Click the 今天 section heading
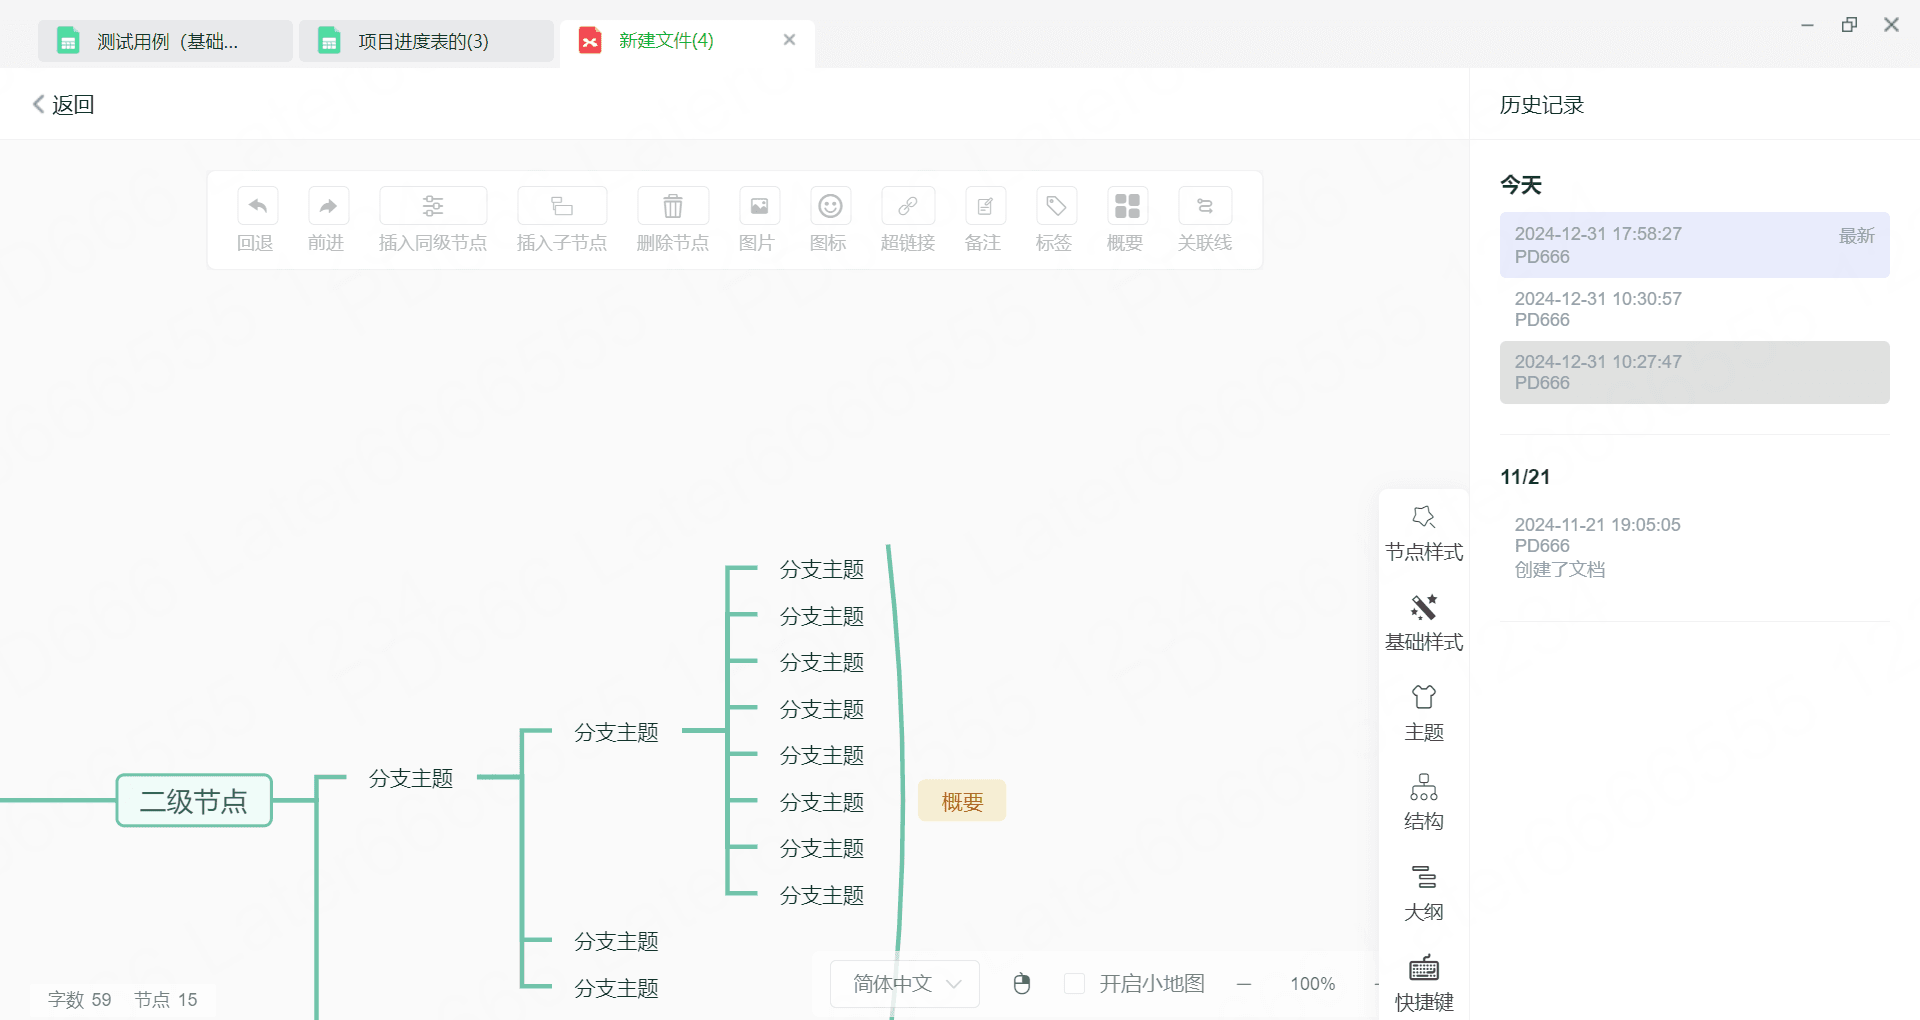 [1521, 185]
